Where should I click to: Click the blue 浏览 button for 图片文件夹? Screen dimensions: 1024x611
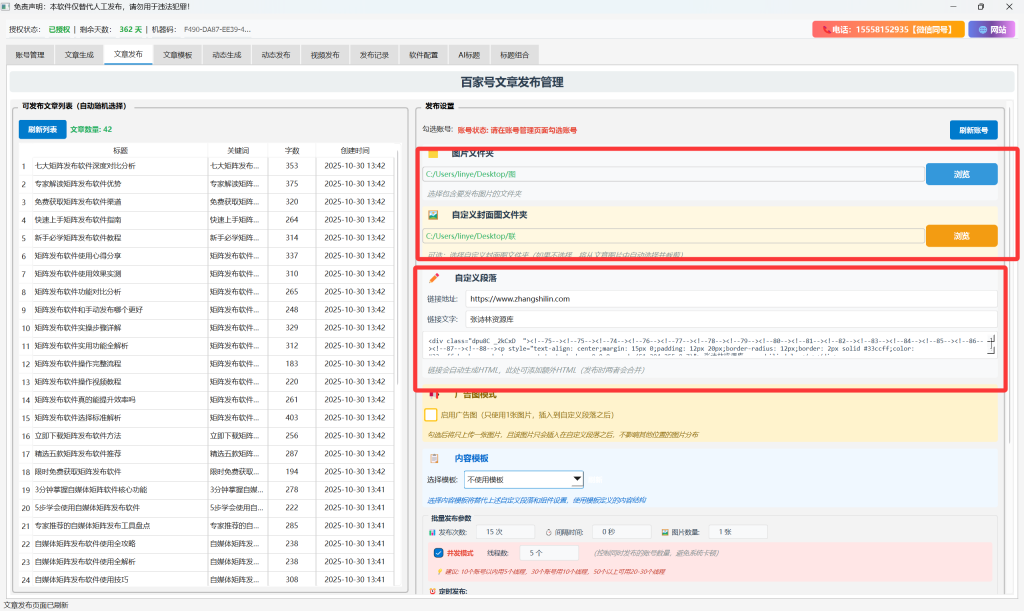tap(960, 174)
